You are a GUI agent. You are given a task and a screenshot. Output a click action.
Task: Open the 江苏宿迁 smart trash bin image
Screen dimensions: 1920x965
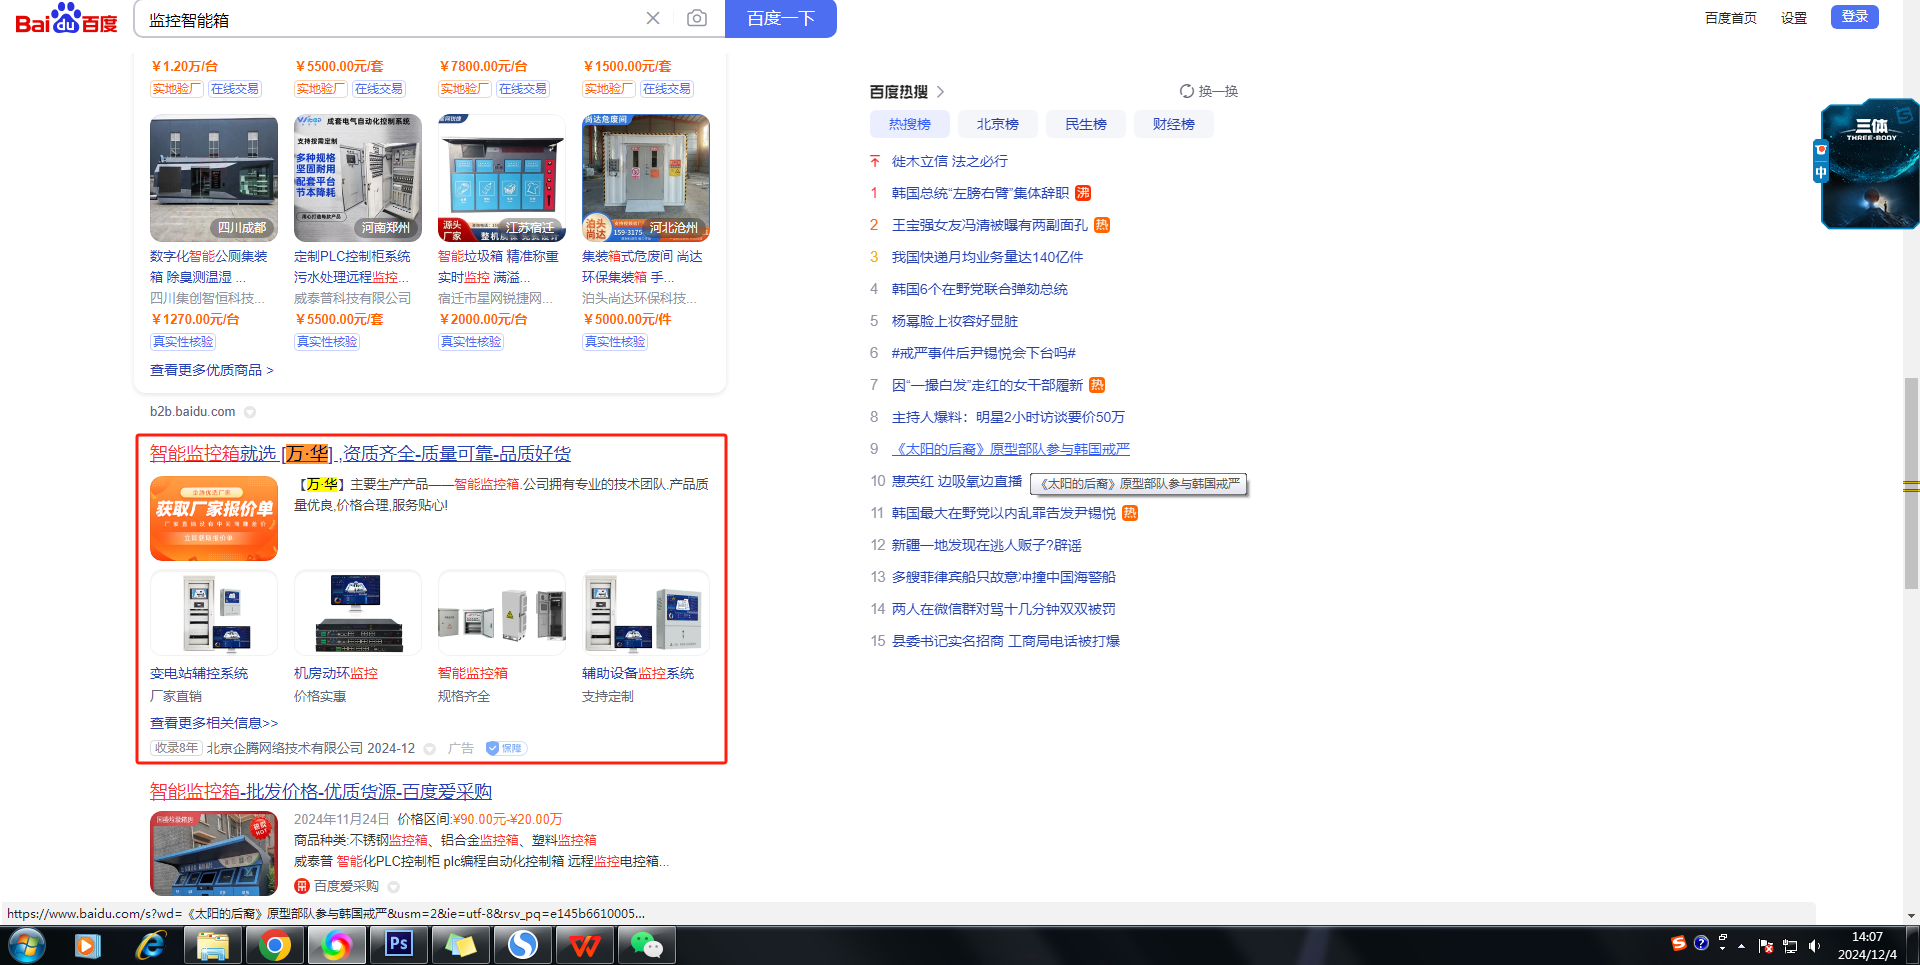[502, 178]
